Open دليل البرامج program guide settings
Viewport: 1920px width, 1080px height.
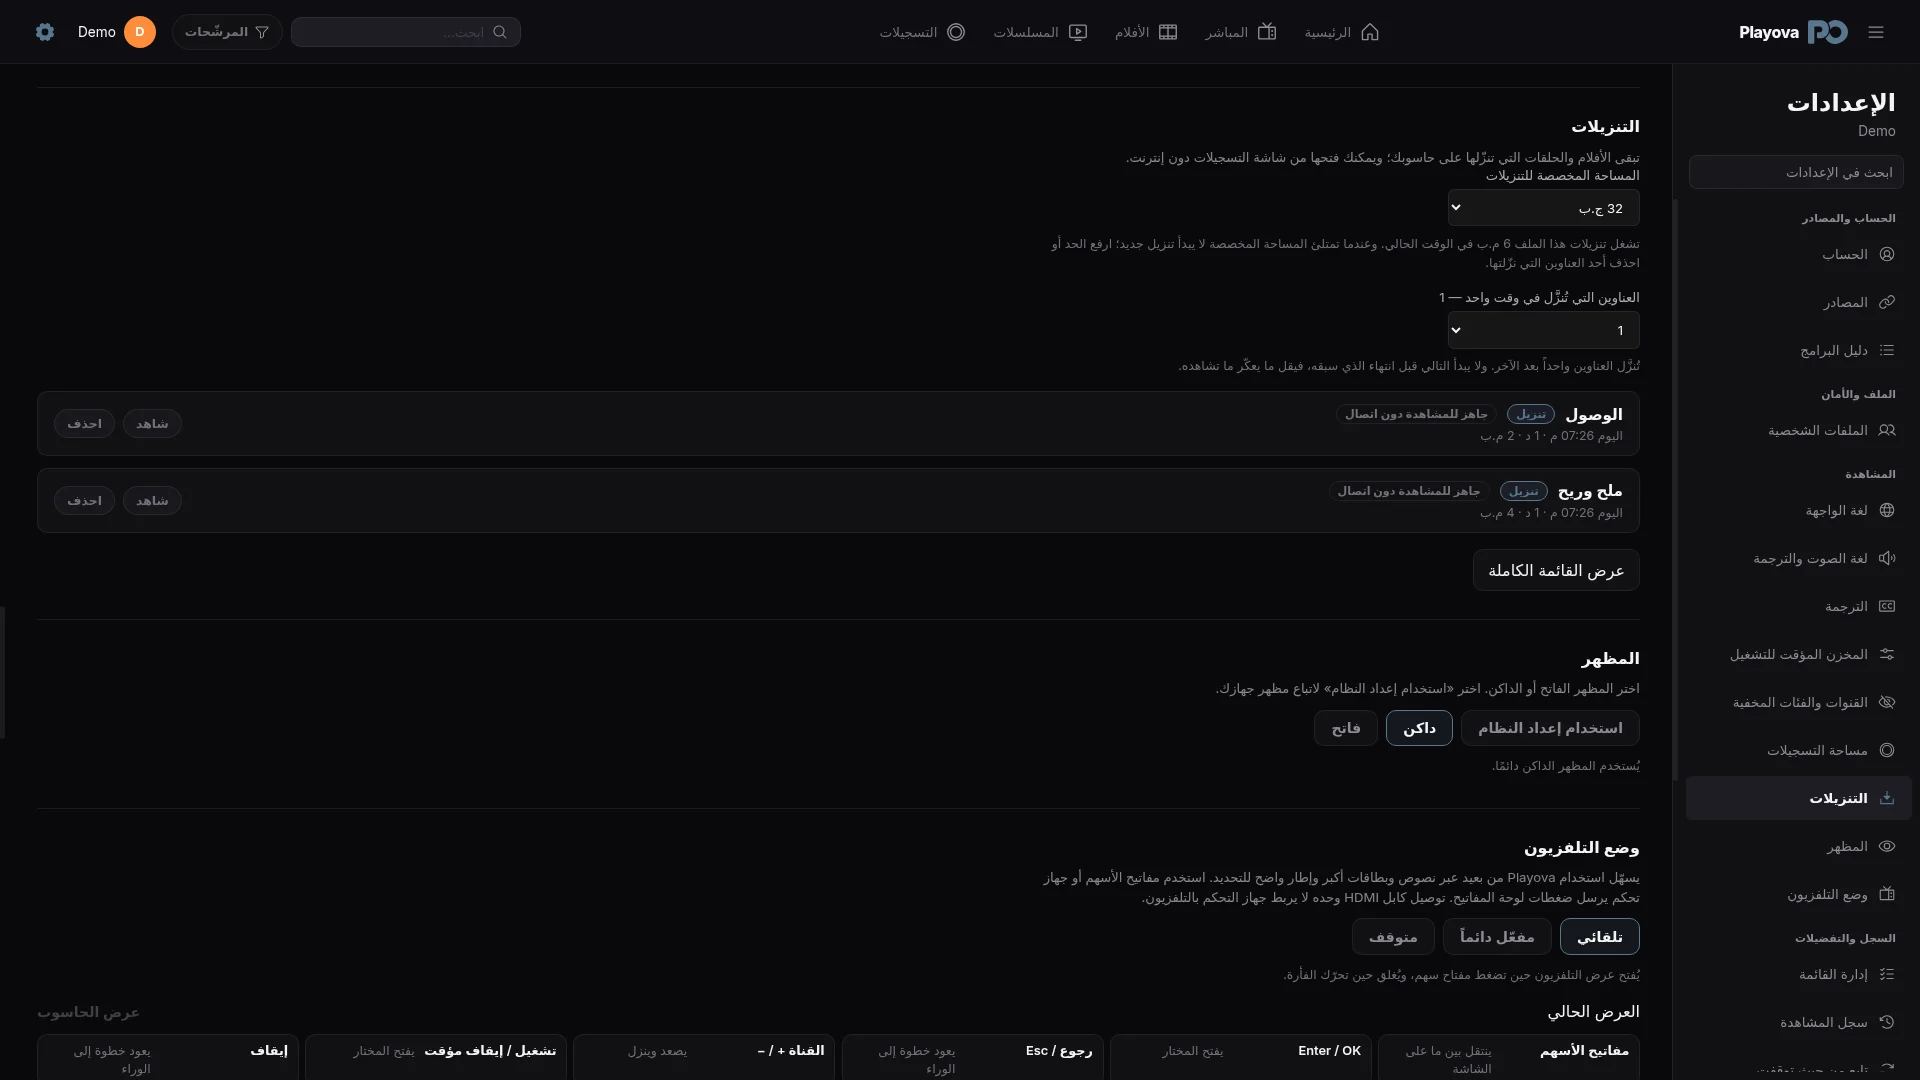click(1798, 350)
